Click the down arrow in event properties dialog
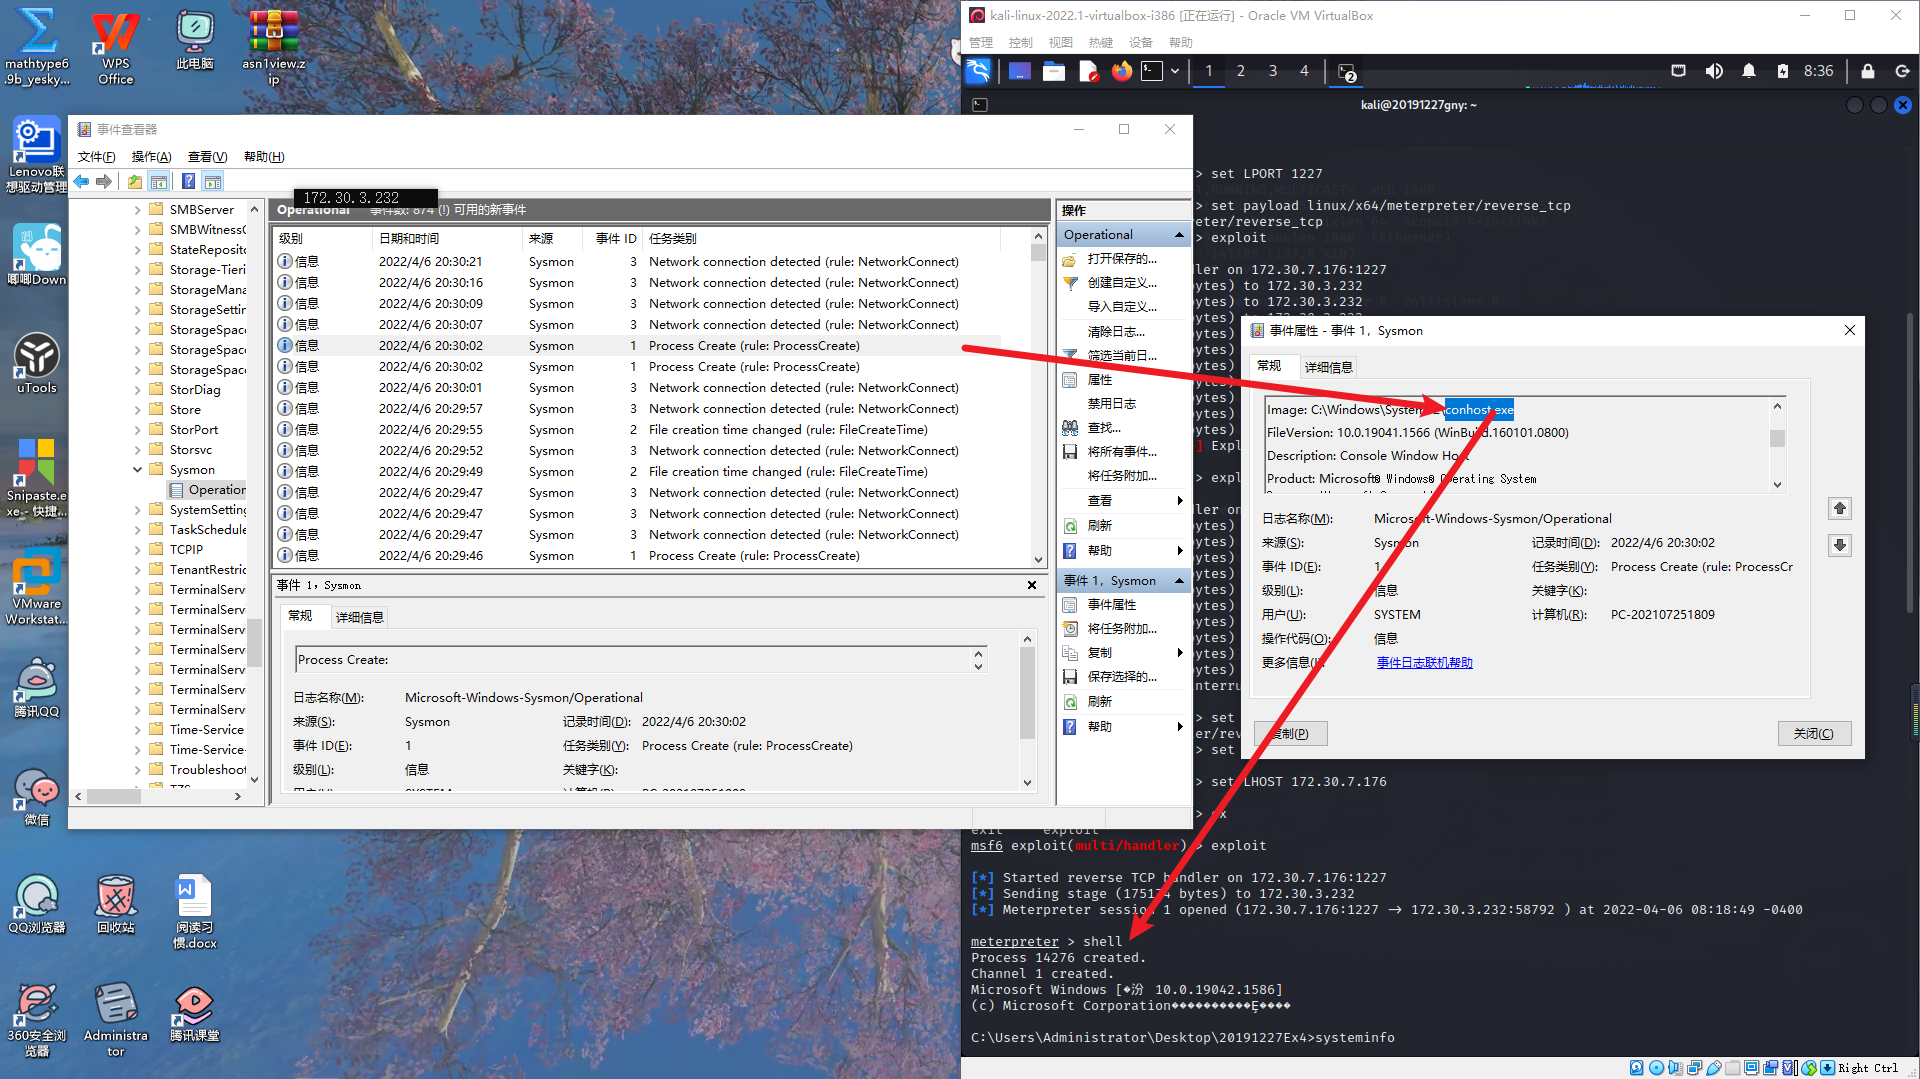This screenshot has width=1920, height=1079. 1840,545
